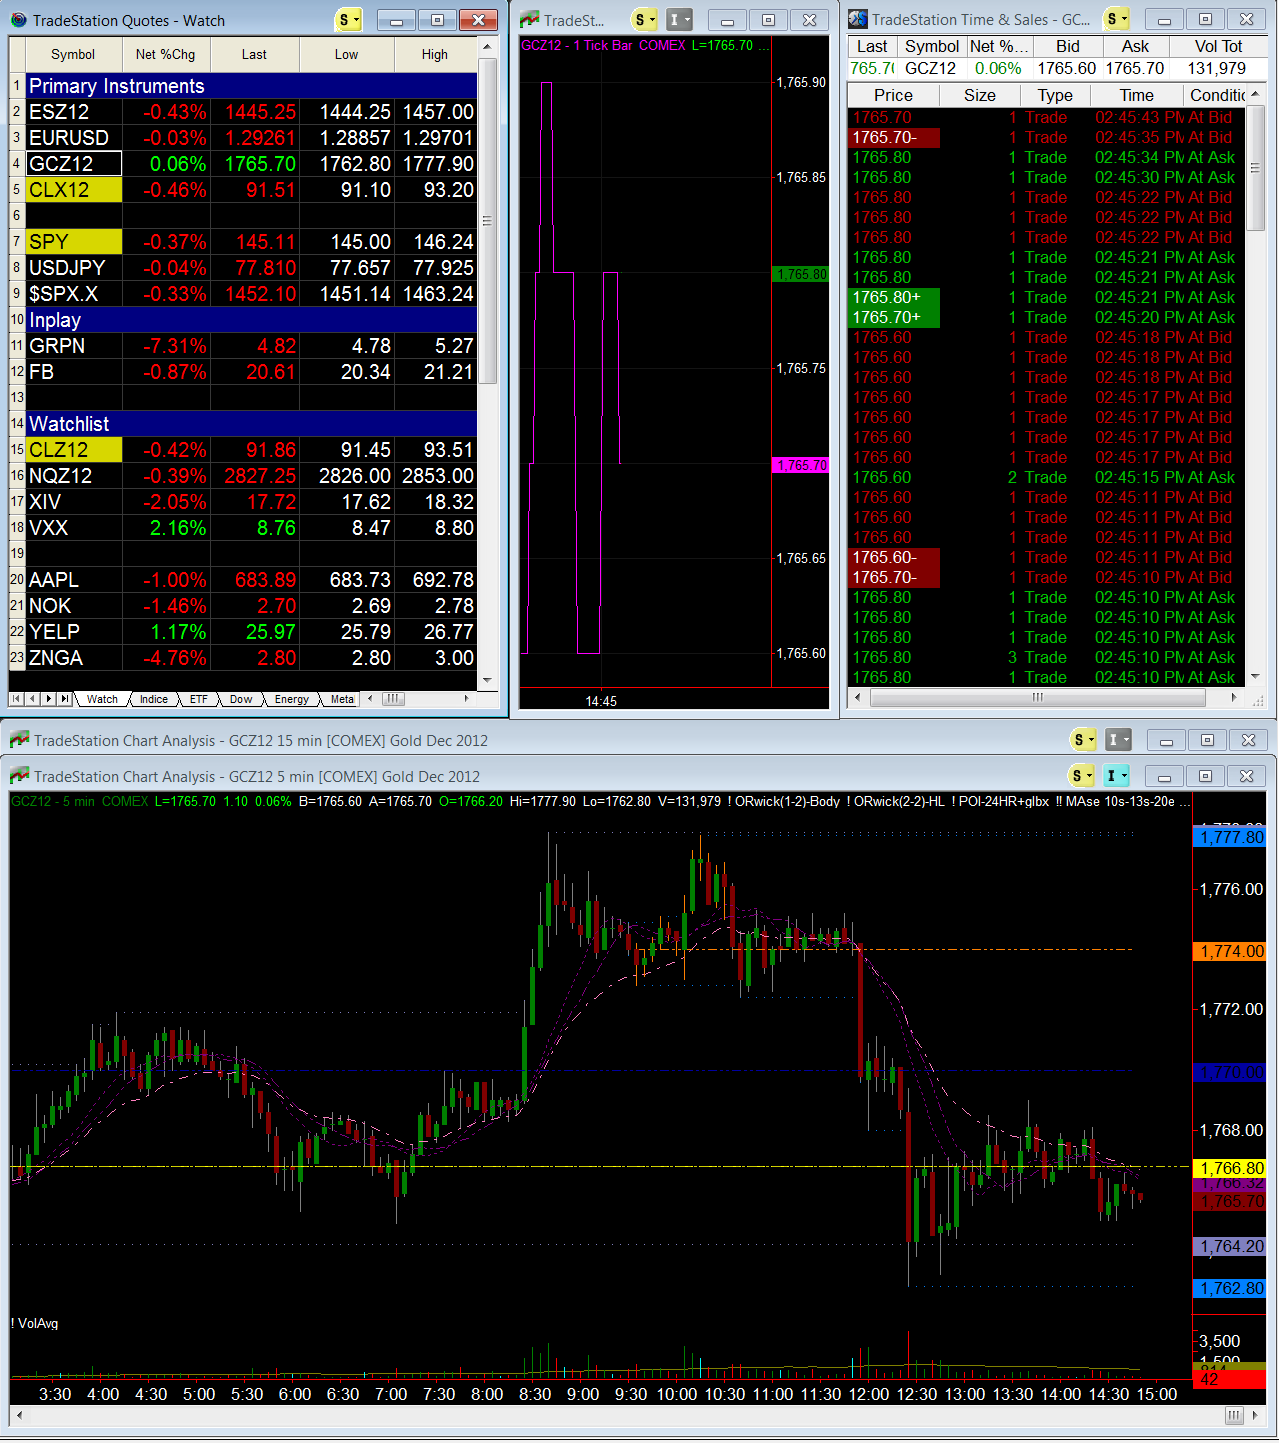Image resolution: width=1279 pixels, height=1443 pixels.
Task: Click Quotes vertical scrollbar thumb
Action: [488, 221]
